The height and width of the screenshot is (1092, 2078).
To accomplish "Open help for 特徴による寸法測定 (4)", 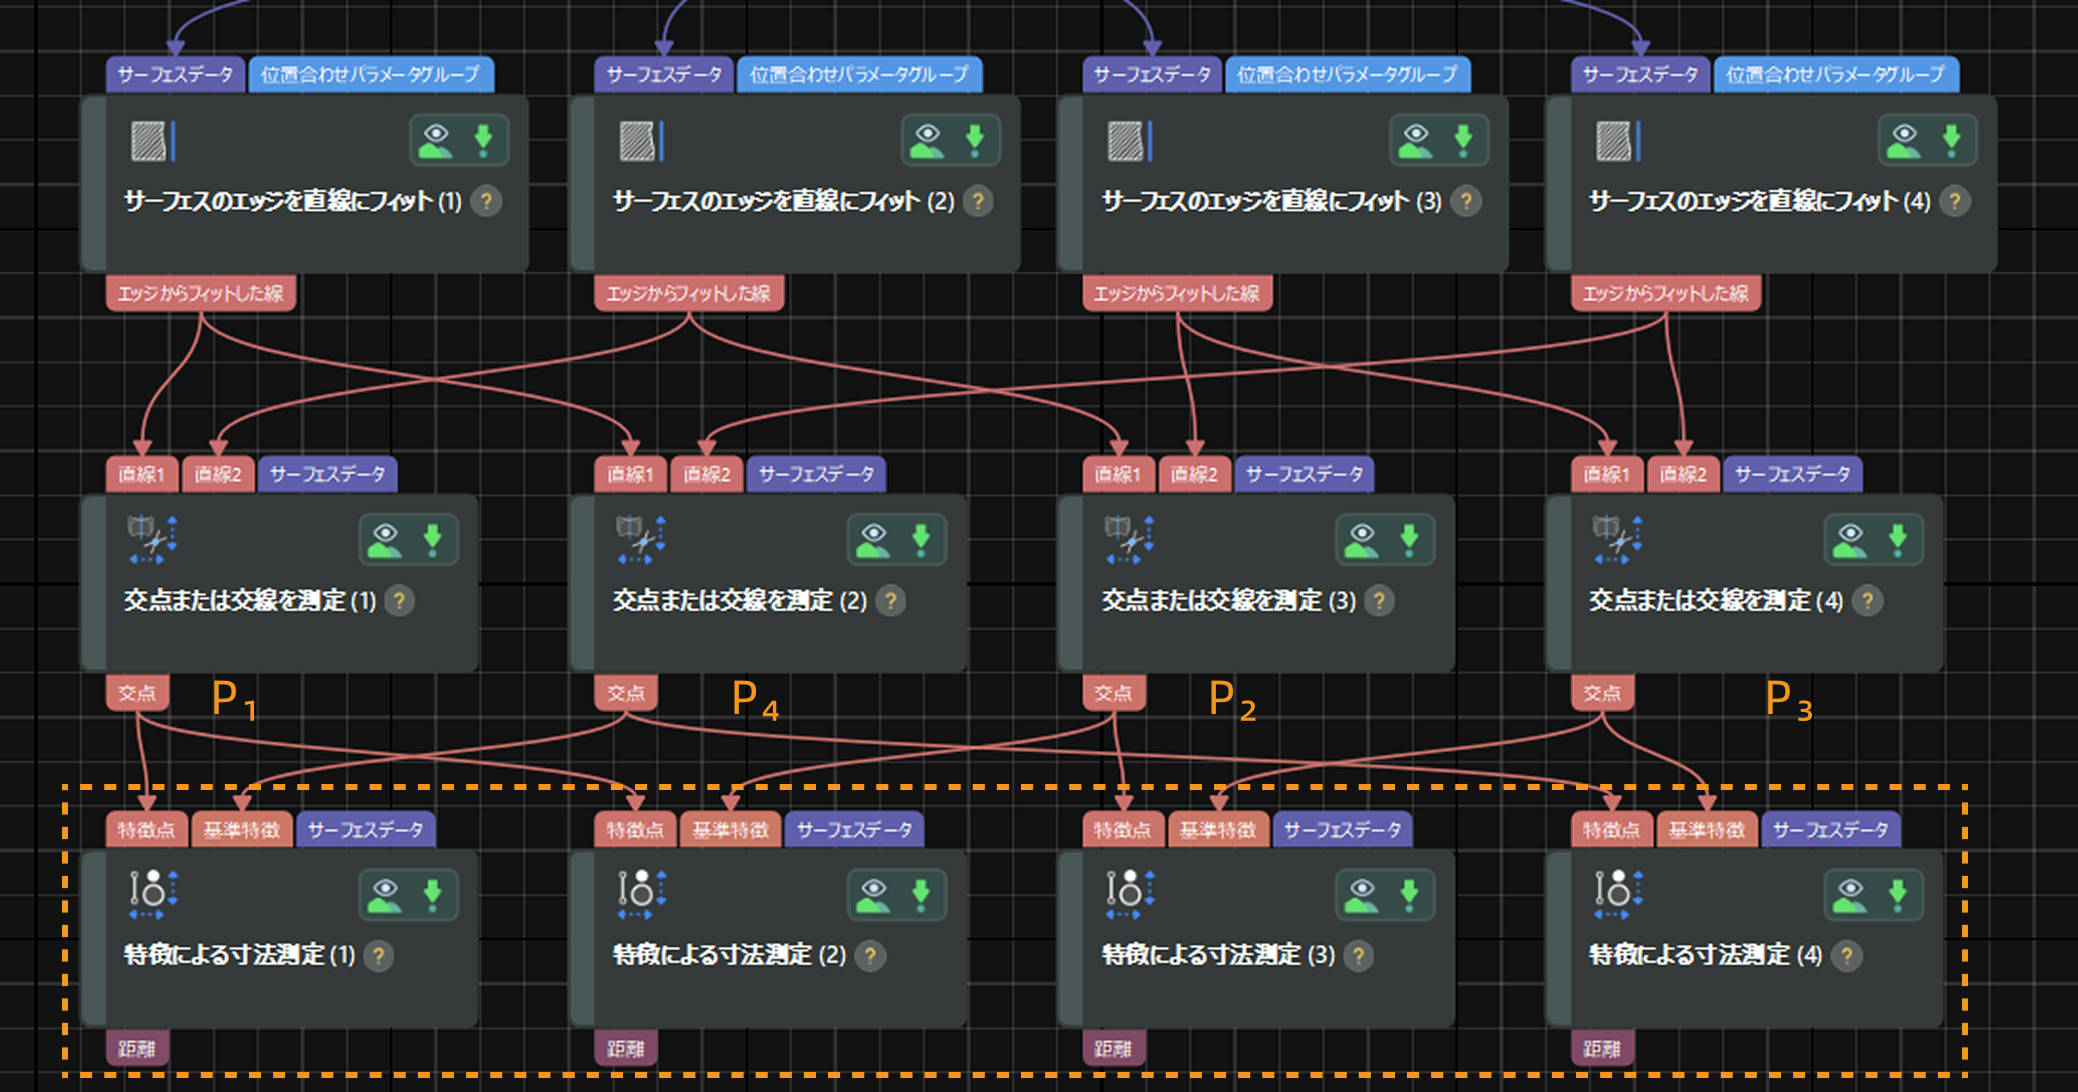I will 1846,956.
